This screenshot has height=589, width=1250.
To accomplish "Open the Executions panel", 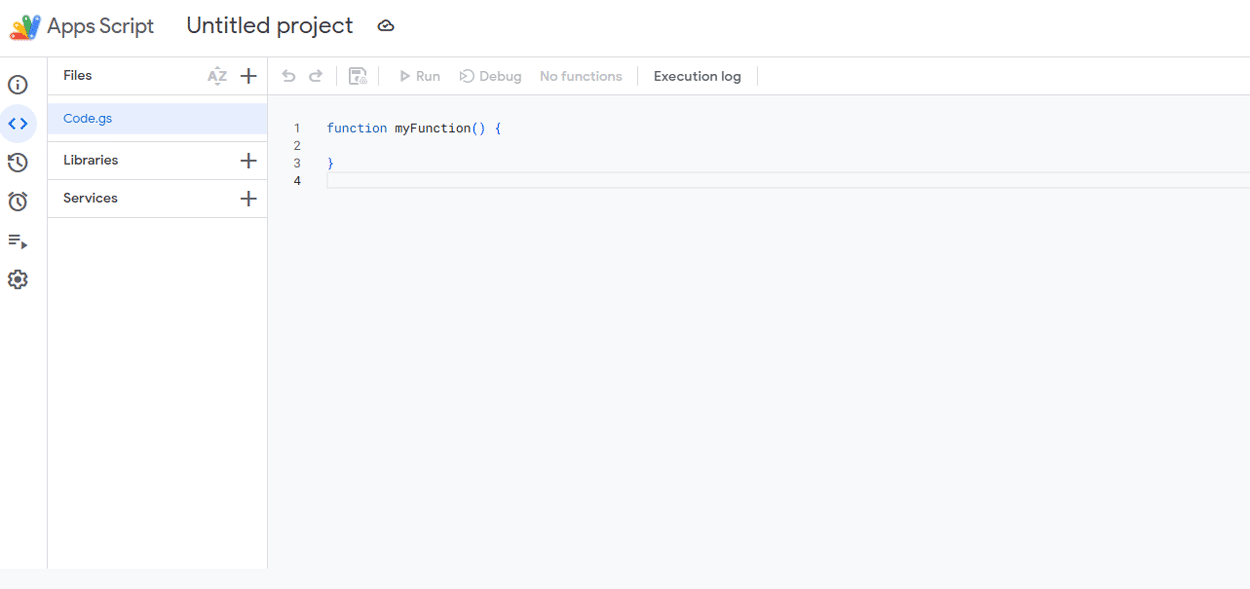I will [x=18, y=241].
